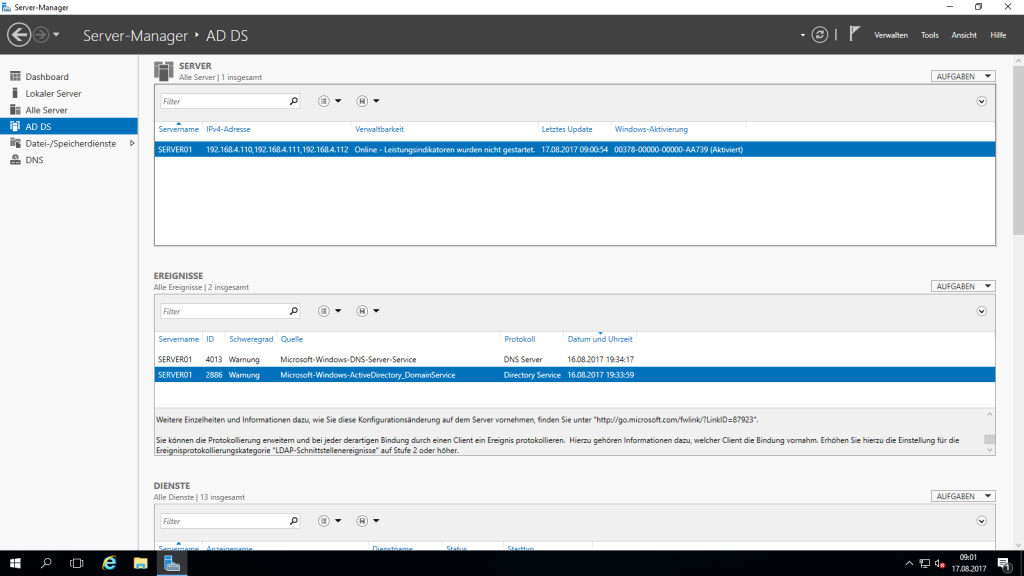Sort events by Protokoll column
This screenshot has height=576, width=1024.
coord(519,339)
